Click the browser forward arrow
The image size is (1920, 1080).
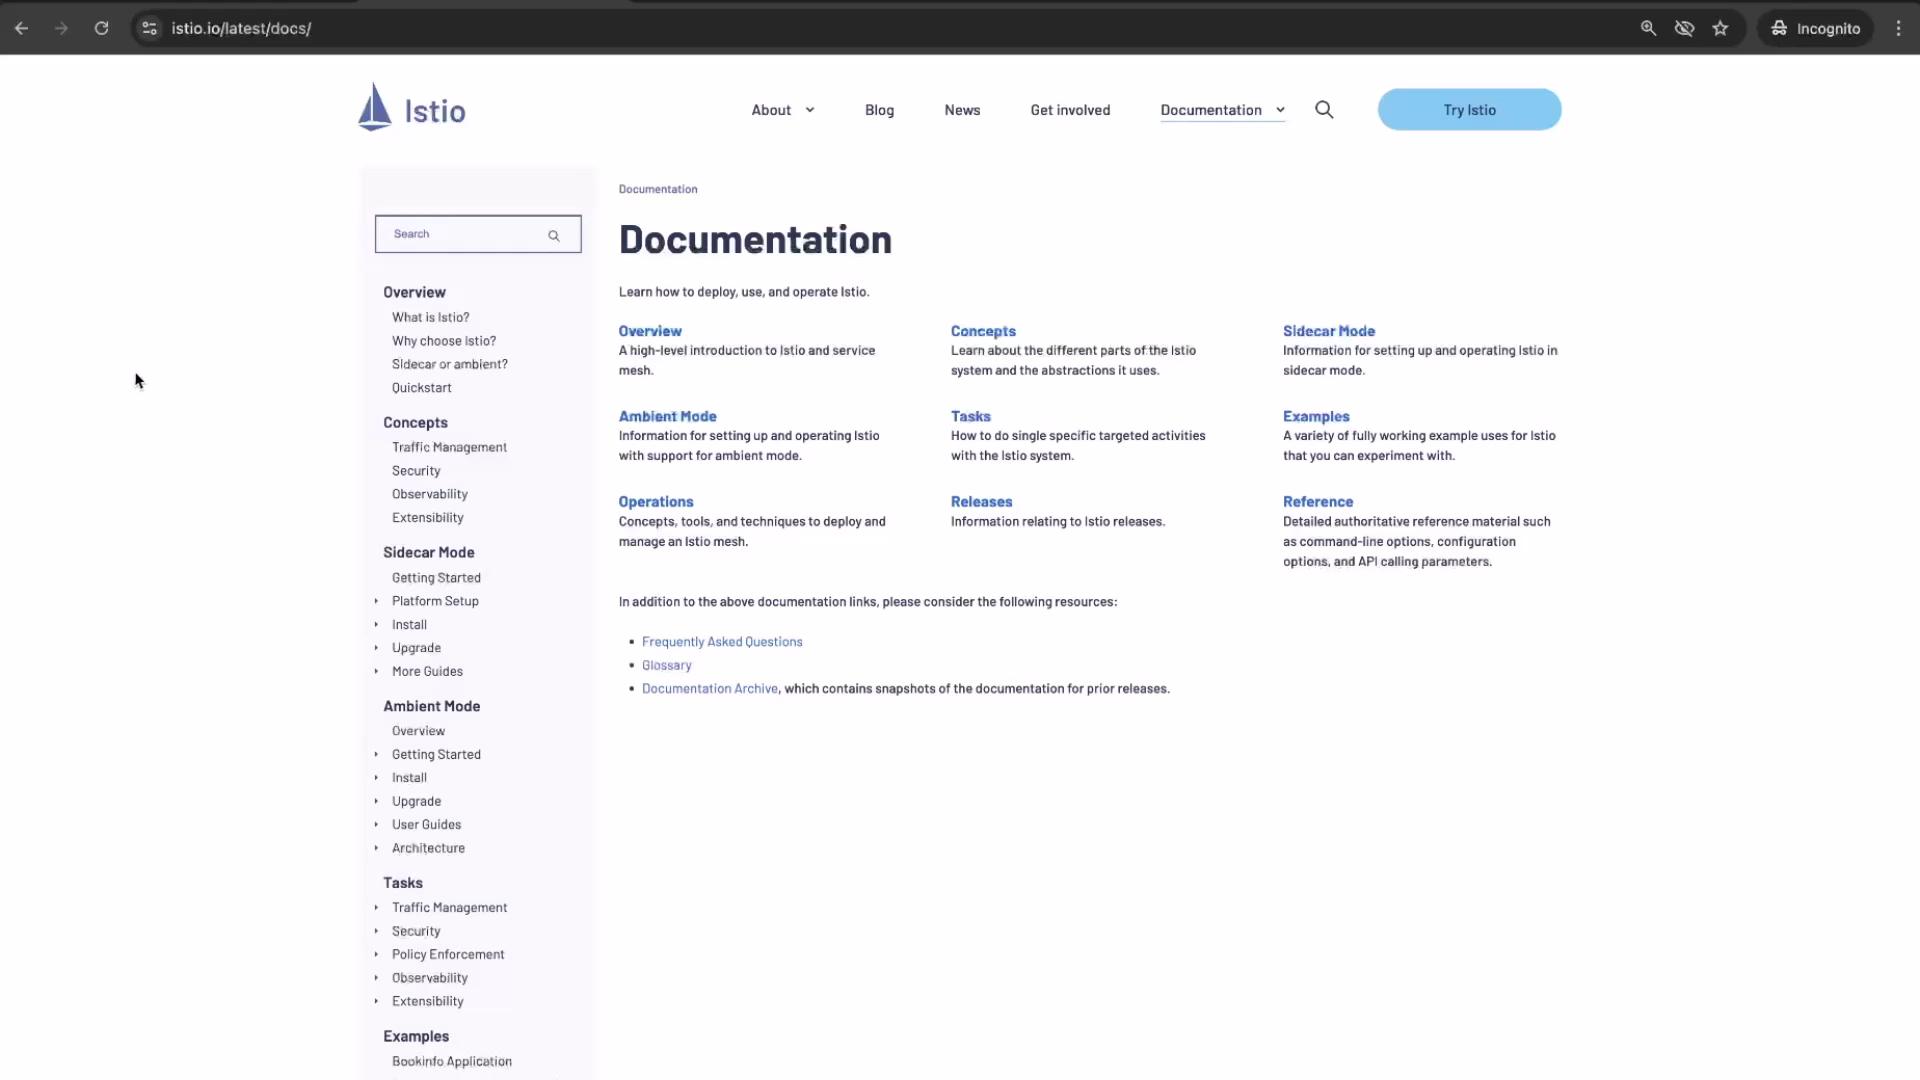click(x=61, y=28)
